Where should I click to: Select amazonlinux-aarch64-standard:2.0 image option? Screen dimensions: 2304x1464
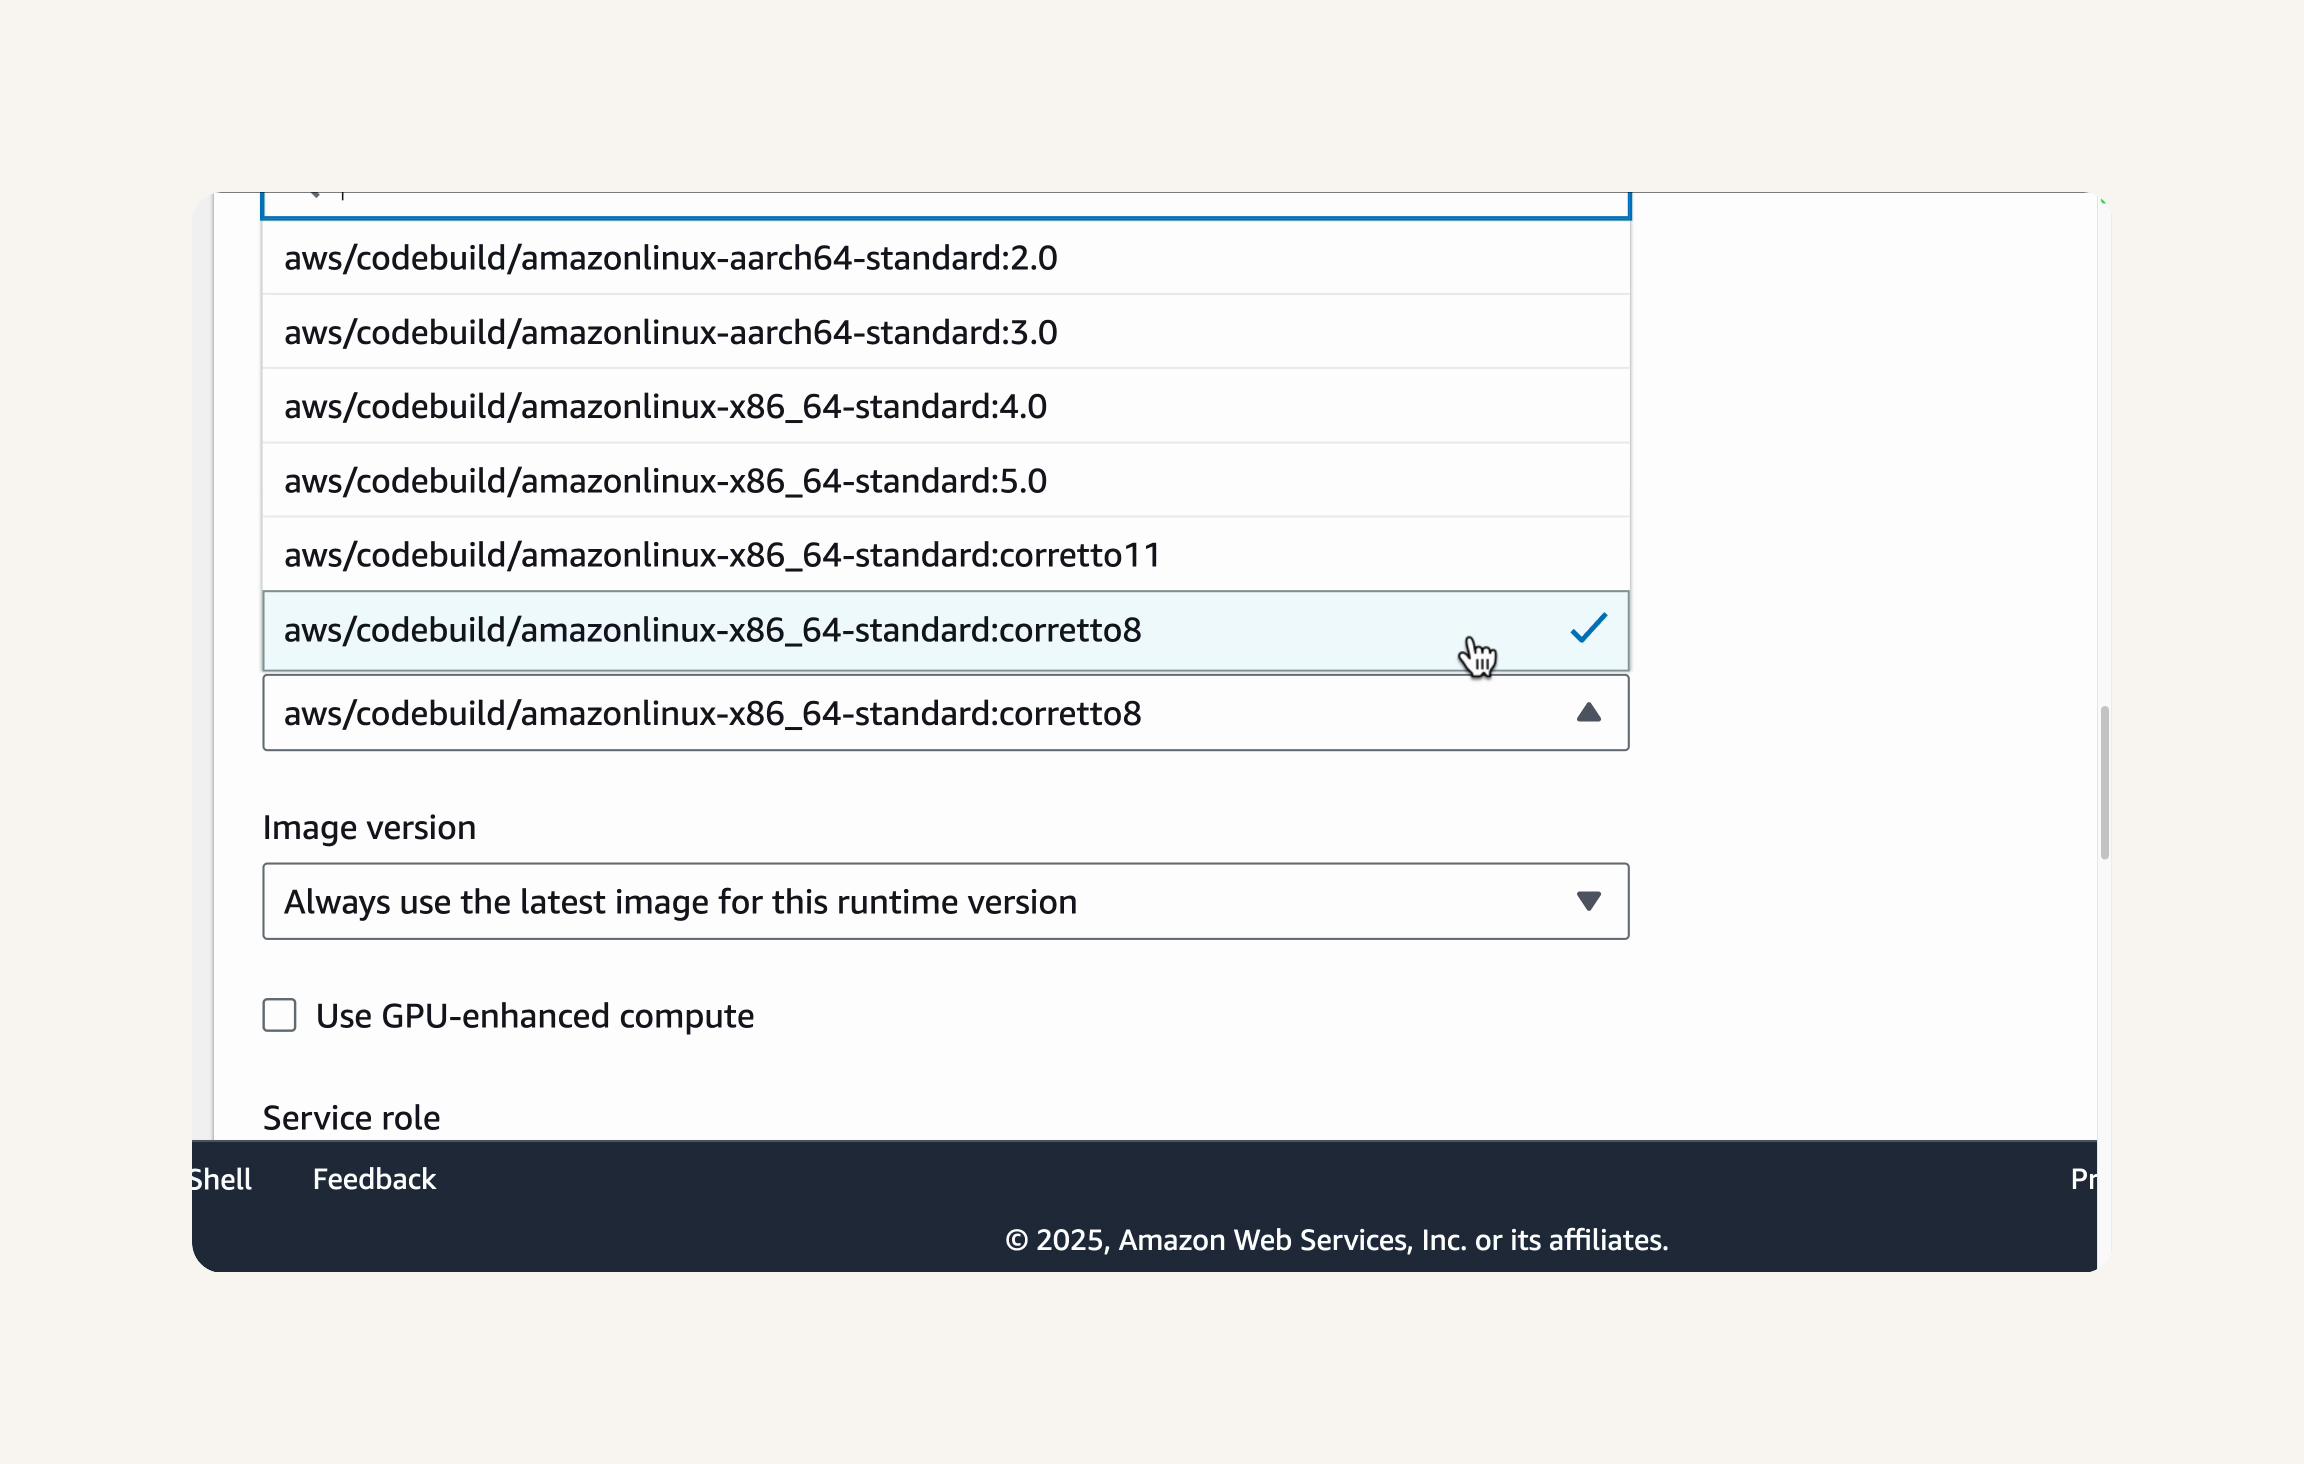[946, 258]
